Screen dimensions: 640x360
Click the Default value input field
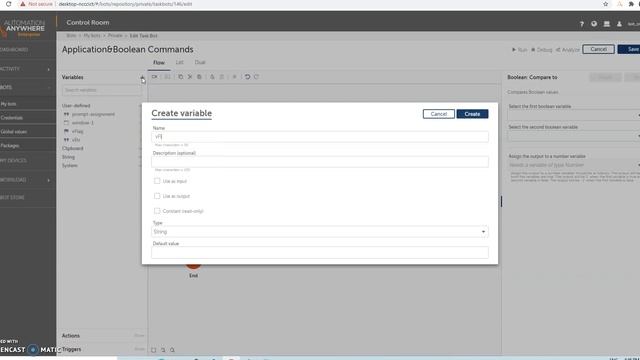click(320, 252)
